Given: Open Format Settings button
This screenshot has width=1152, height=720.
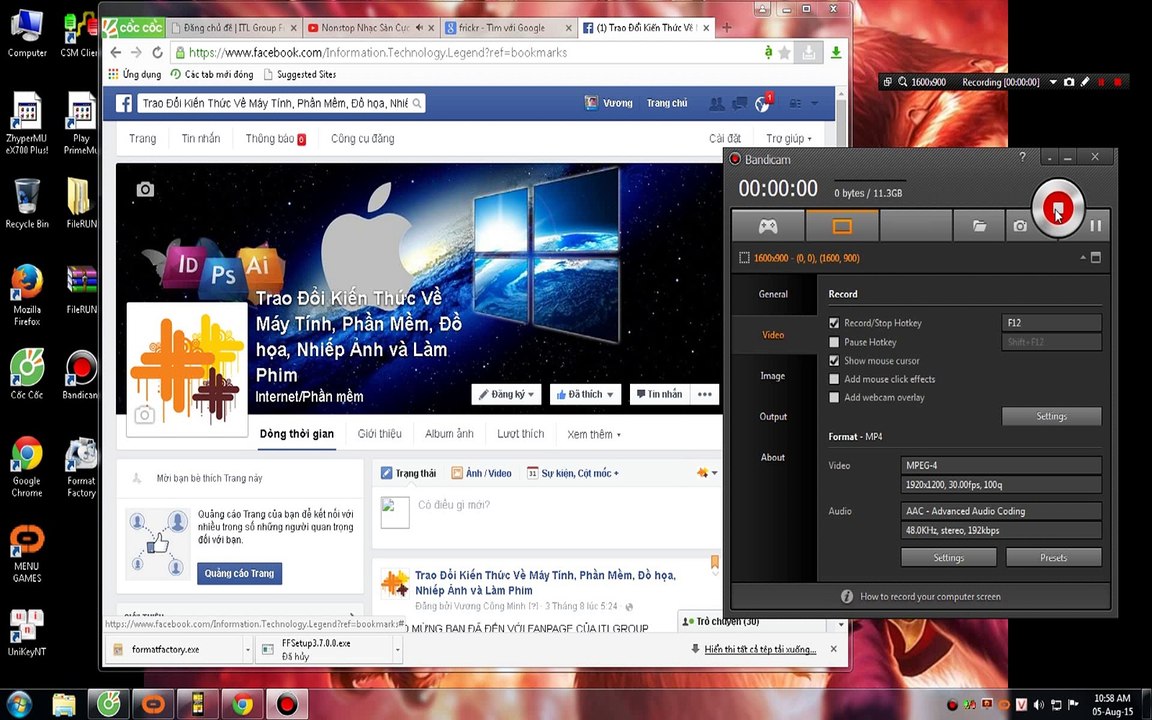Looking at the screenshot, I should point(948,558).
